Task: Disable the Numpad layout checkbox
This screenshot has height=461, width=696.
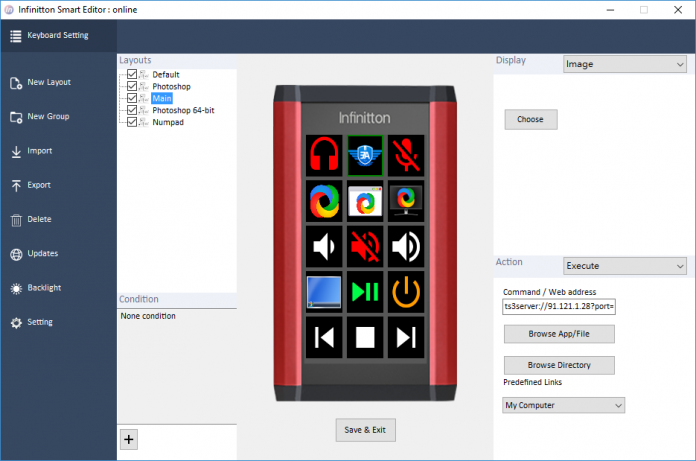Action: (x=132, y=123)
